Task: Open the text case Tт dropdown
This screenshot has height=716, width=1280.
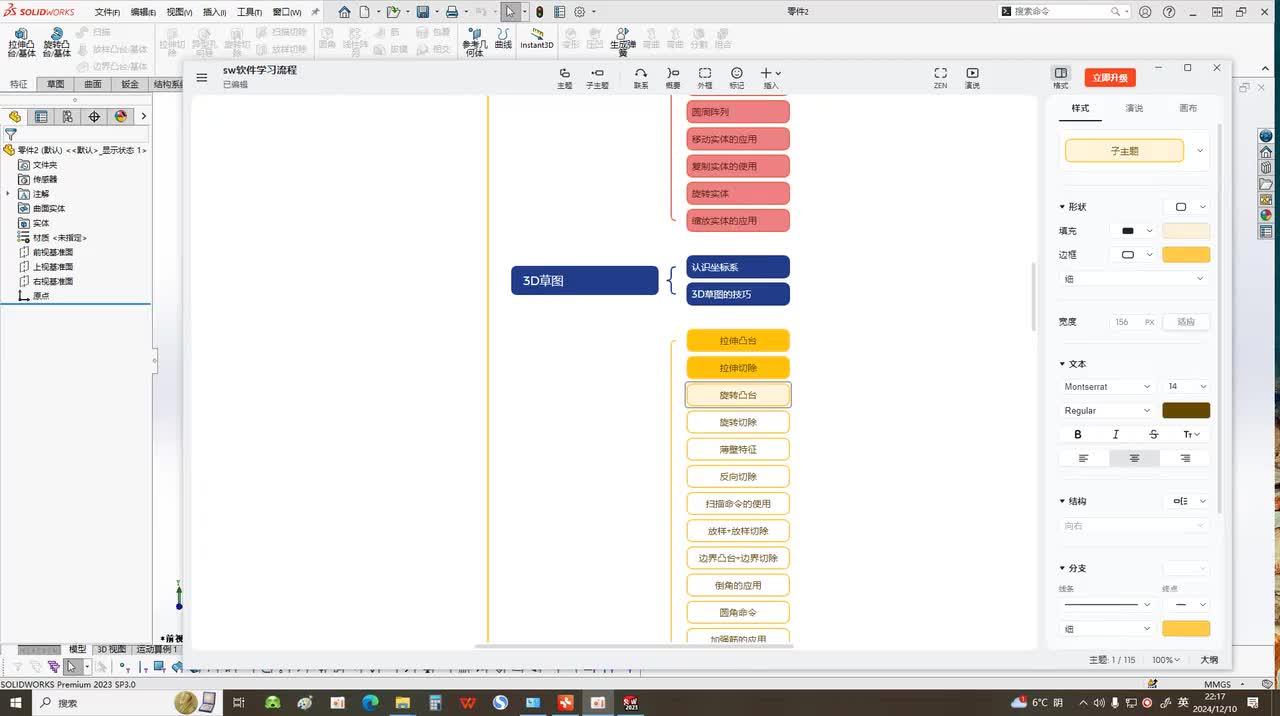Action: (1191, 435)
